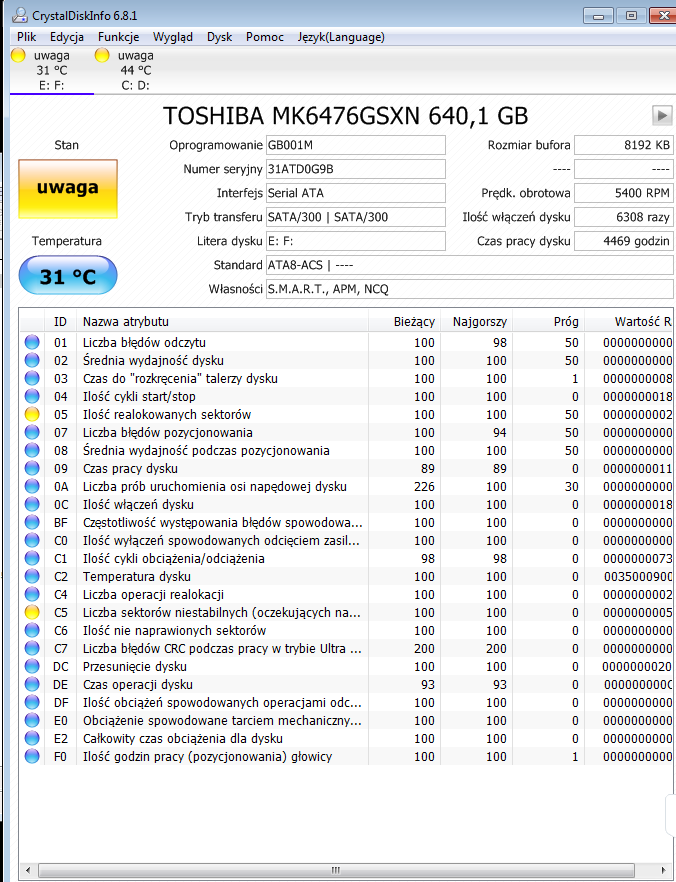Select the E: F: disk tab
Viewport: 676px width, 882px height.
[52, 70]
